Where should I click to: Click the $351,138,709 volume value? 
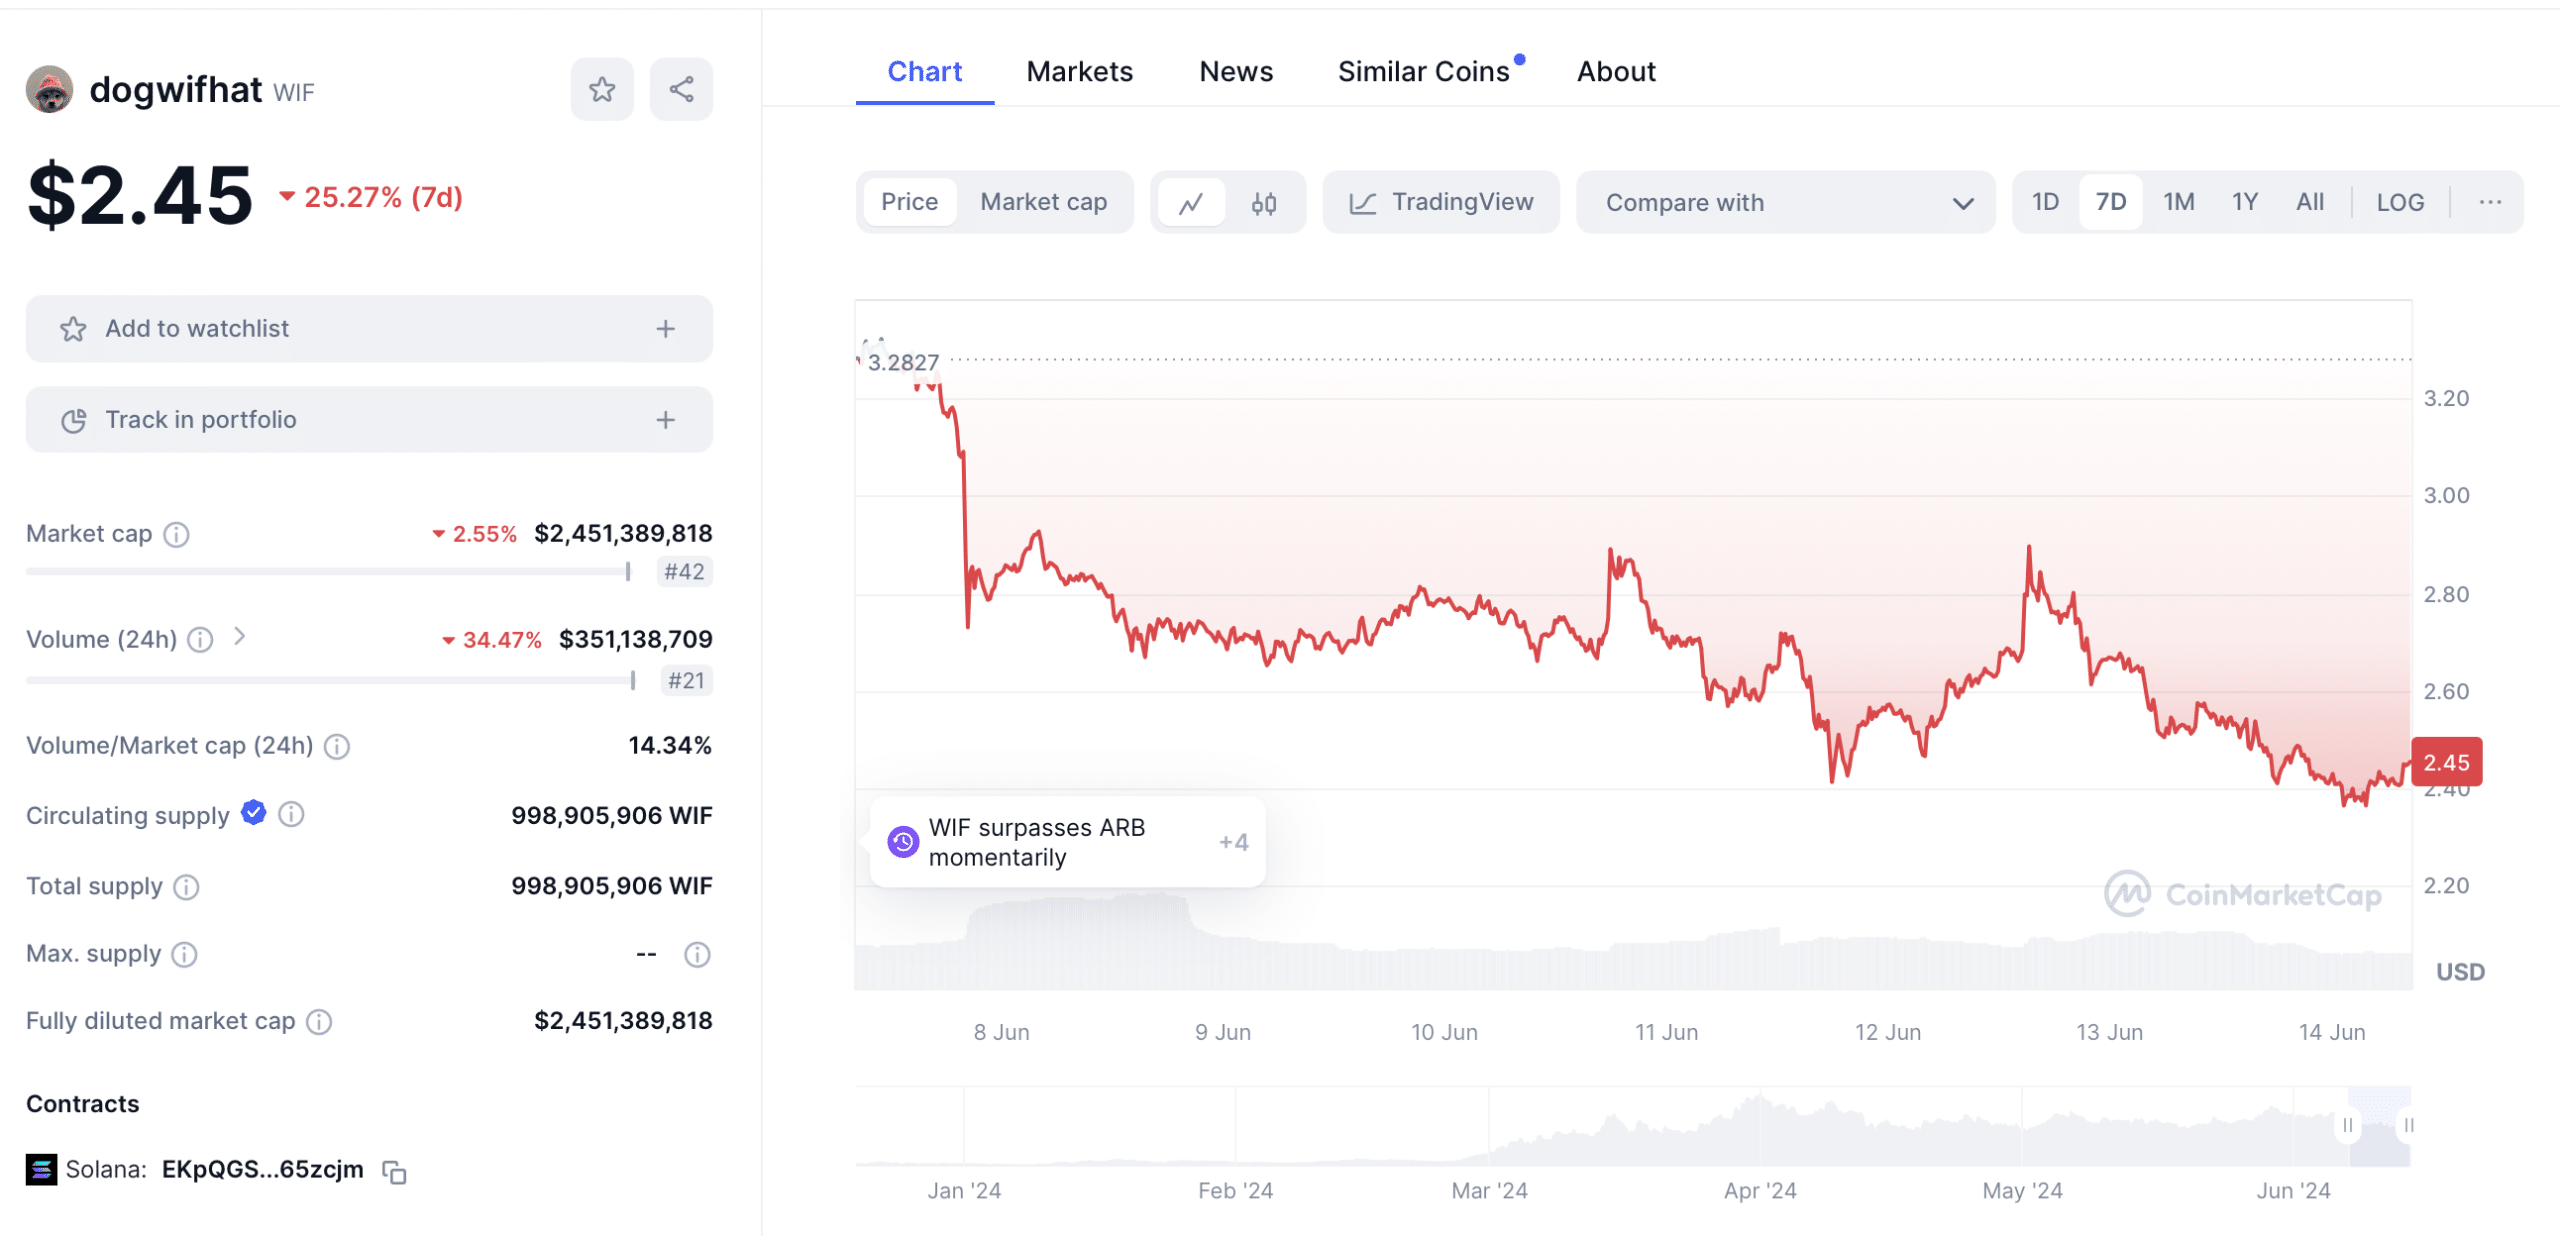click(636, 640)
